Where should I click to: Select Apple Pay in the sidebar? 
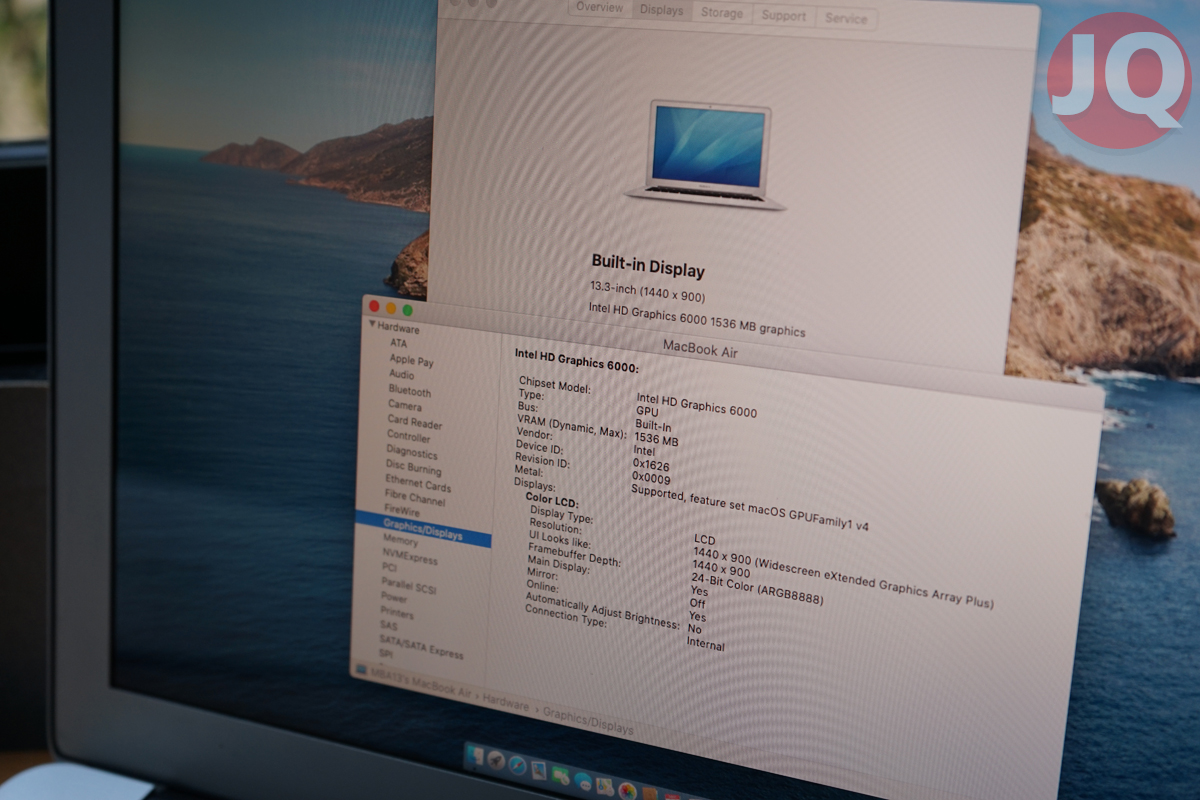click(x=412, y=360)
